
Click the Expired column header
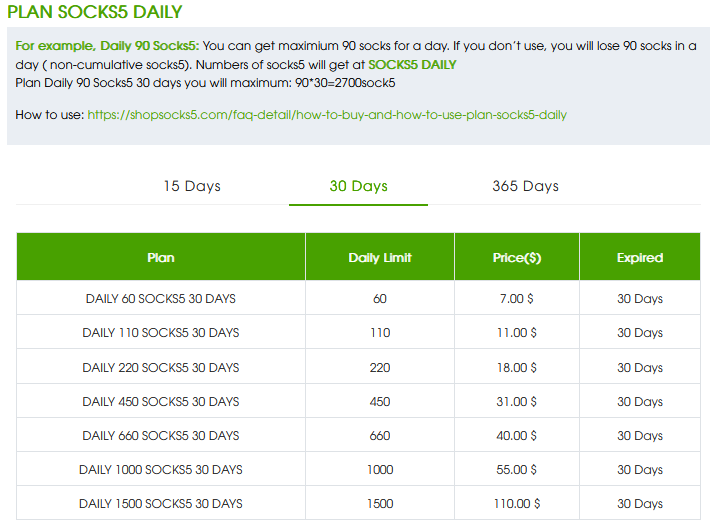(640, 257)
